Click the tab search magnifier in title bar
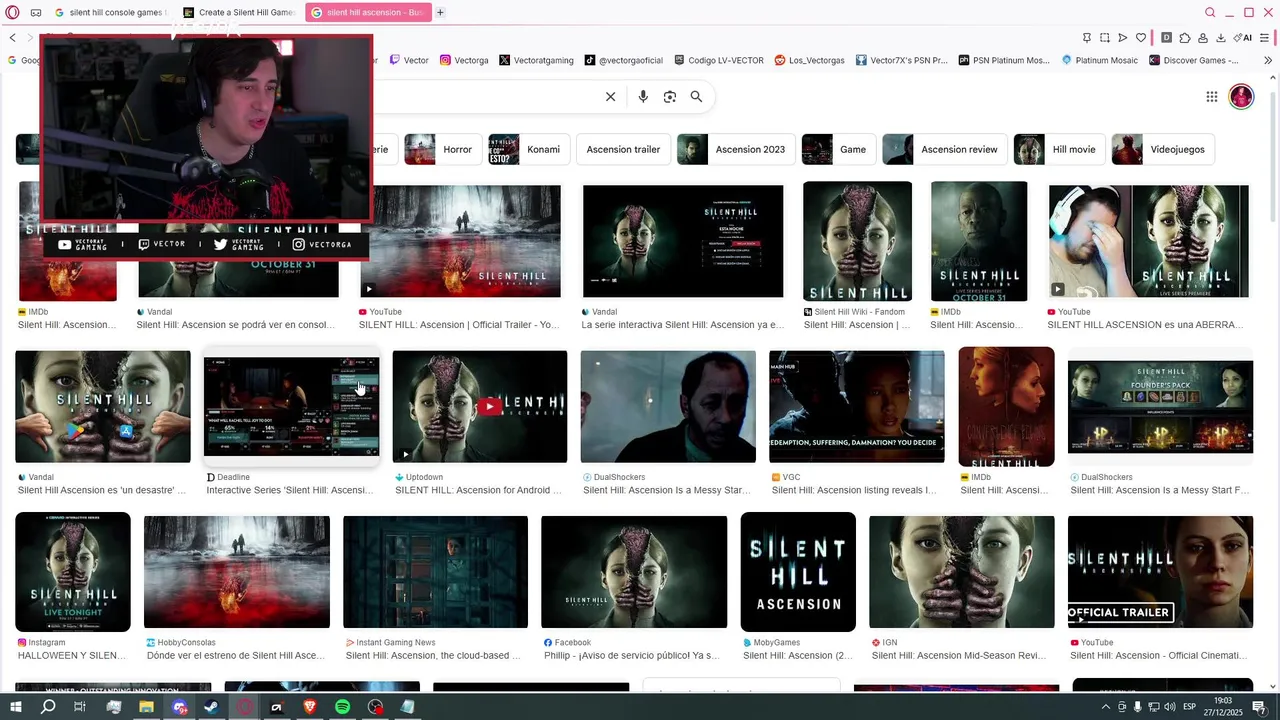 (1210, 13)
